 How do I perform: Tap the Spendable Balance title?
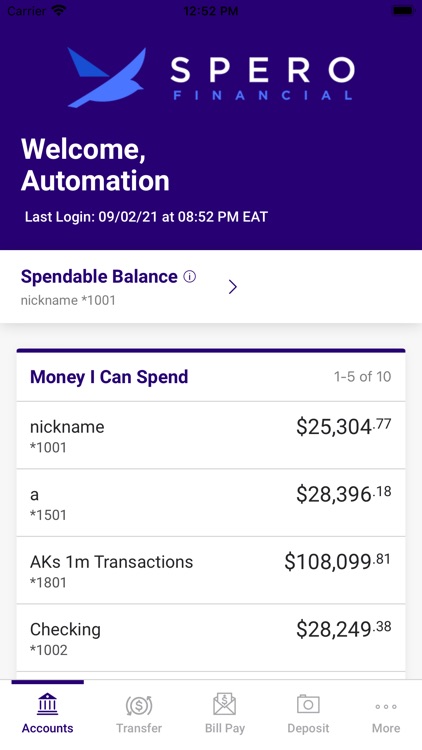tap(99, 276)
